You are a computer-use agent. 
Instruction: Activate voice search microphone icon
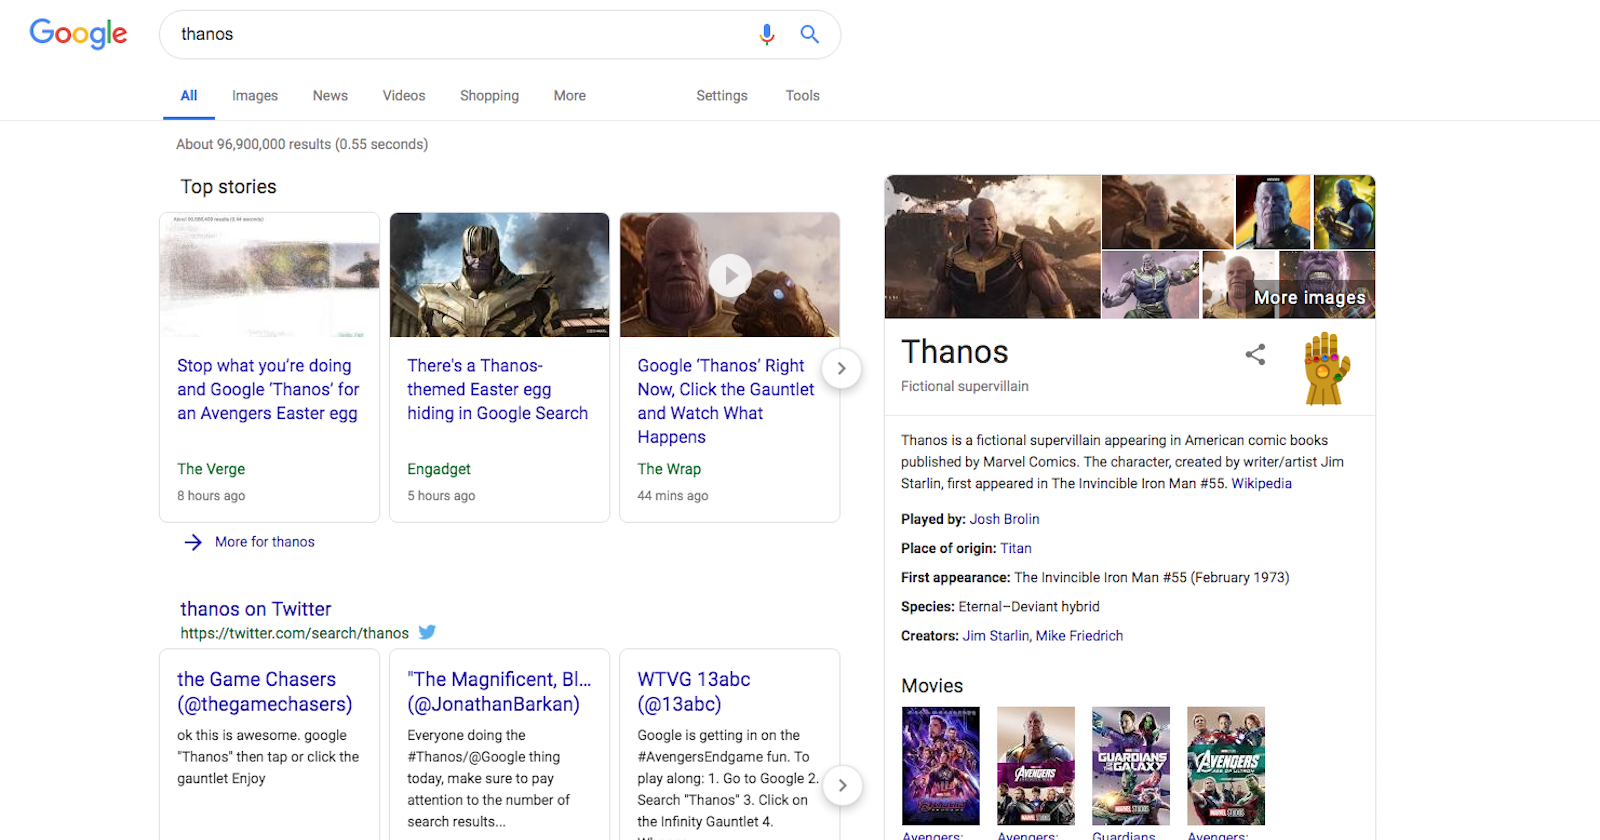767,34
